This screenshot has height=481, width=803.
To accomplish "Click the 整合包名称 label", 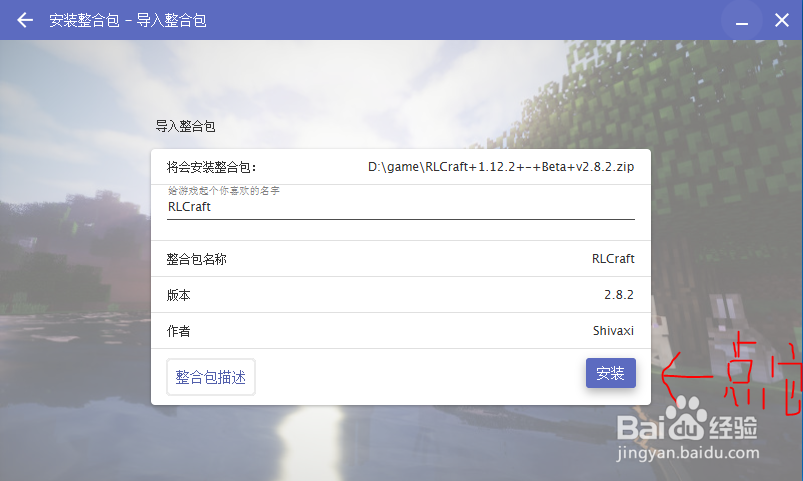I will [x=196, y=259].
